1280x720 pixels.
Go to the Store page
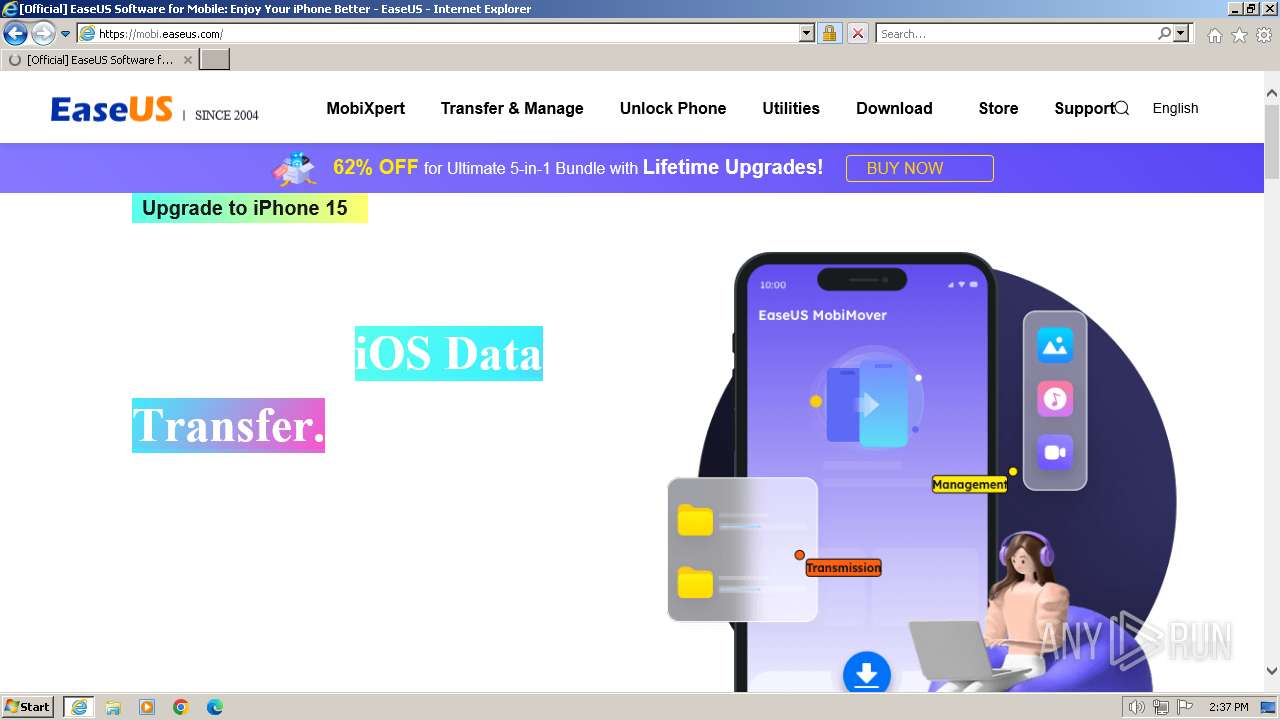[998, 108]
